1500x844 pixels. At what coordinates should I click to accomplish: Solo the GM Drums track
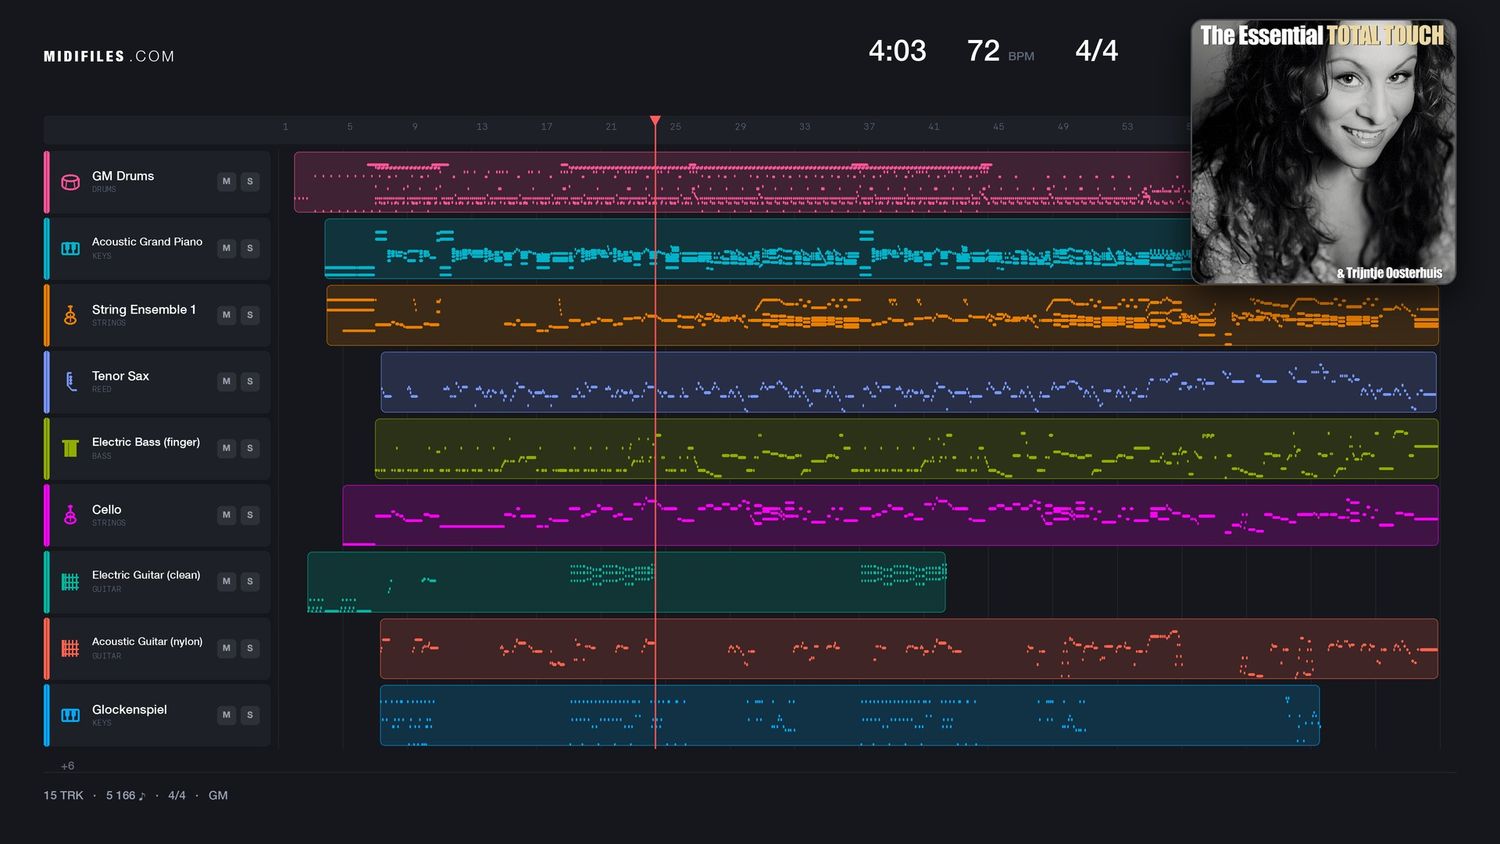pos(250,181)
